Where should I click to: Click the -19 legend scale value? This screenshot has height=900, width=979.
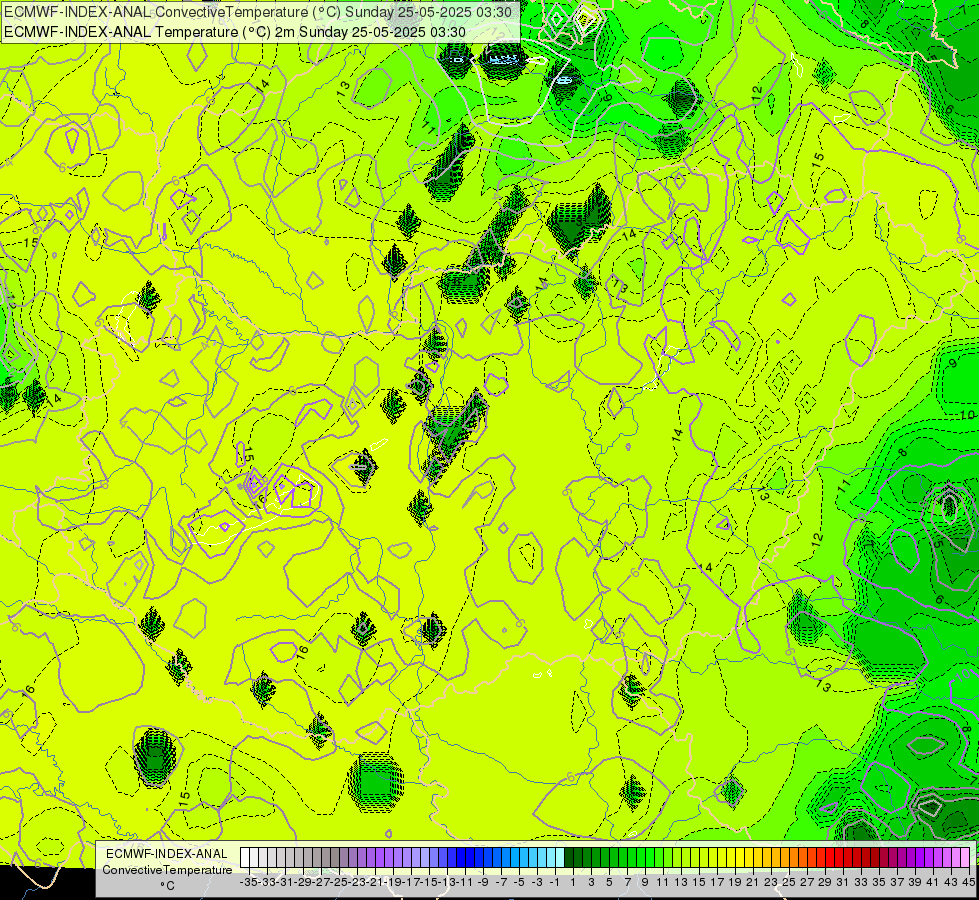[x=393, y=882]
